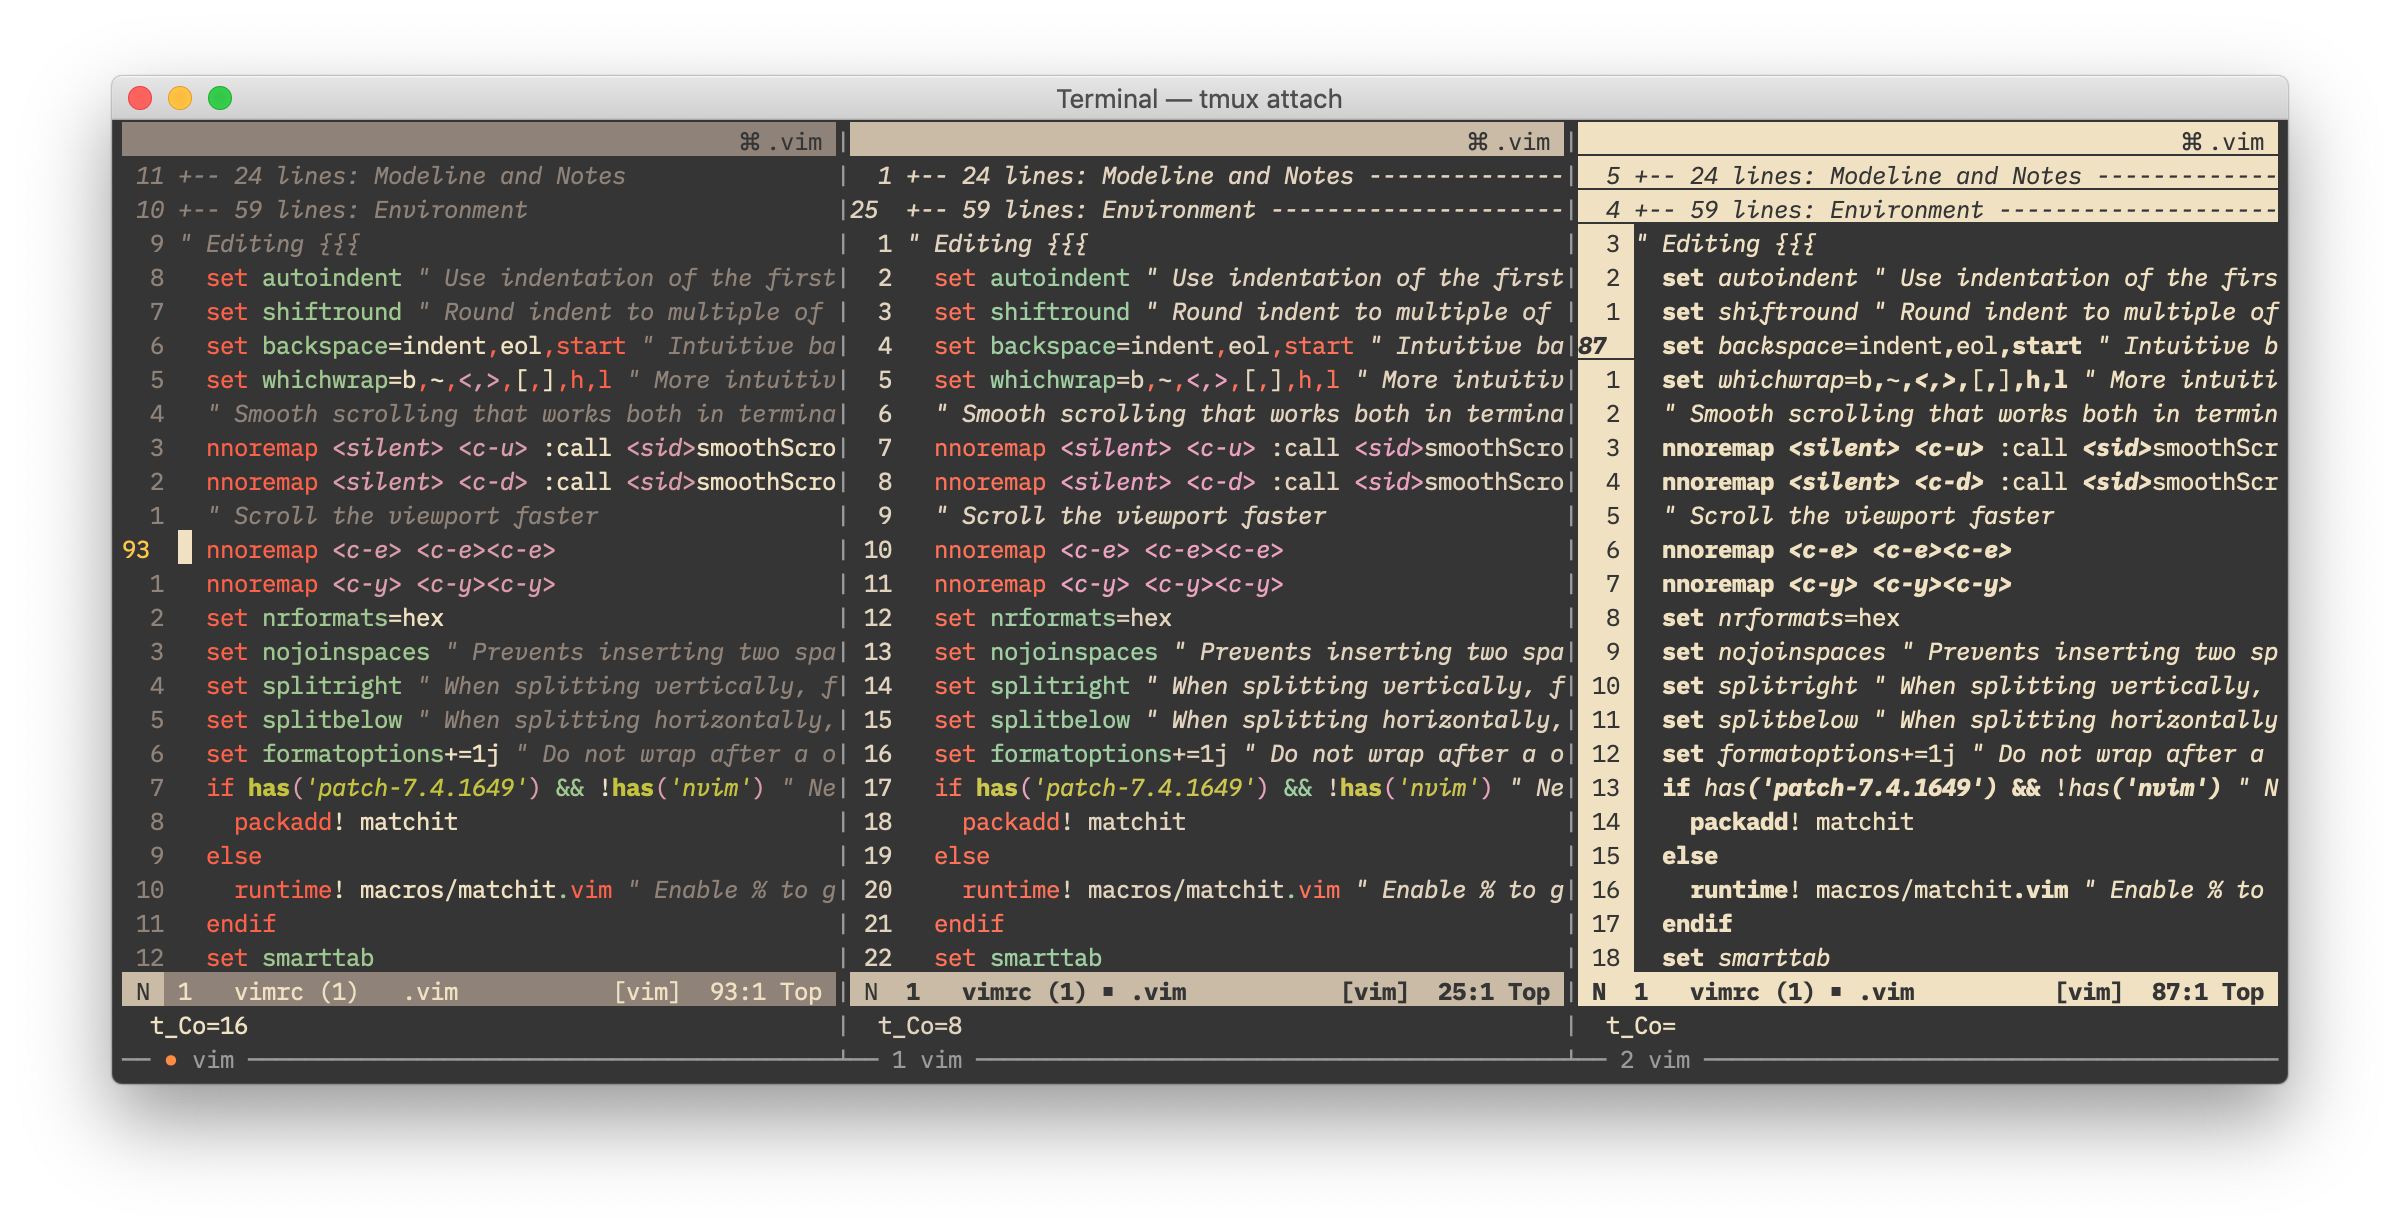Click the ⌘ symbol in left pane tabline
The width and height of the screenshot is (2400, 1232).
[750, 142]
